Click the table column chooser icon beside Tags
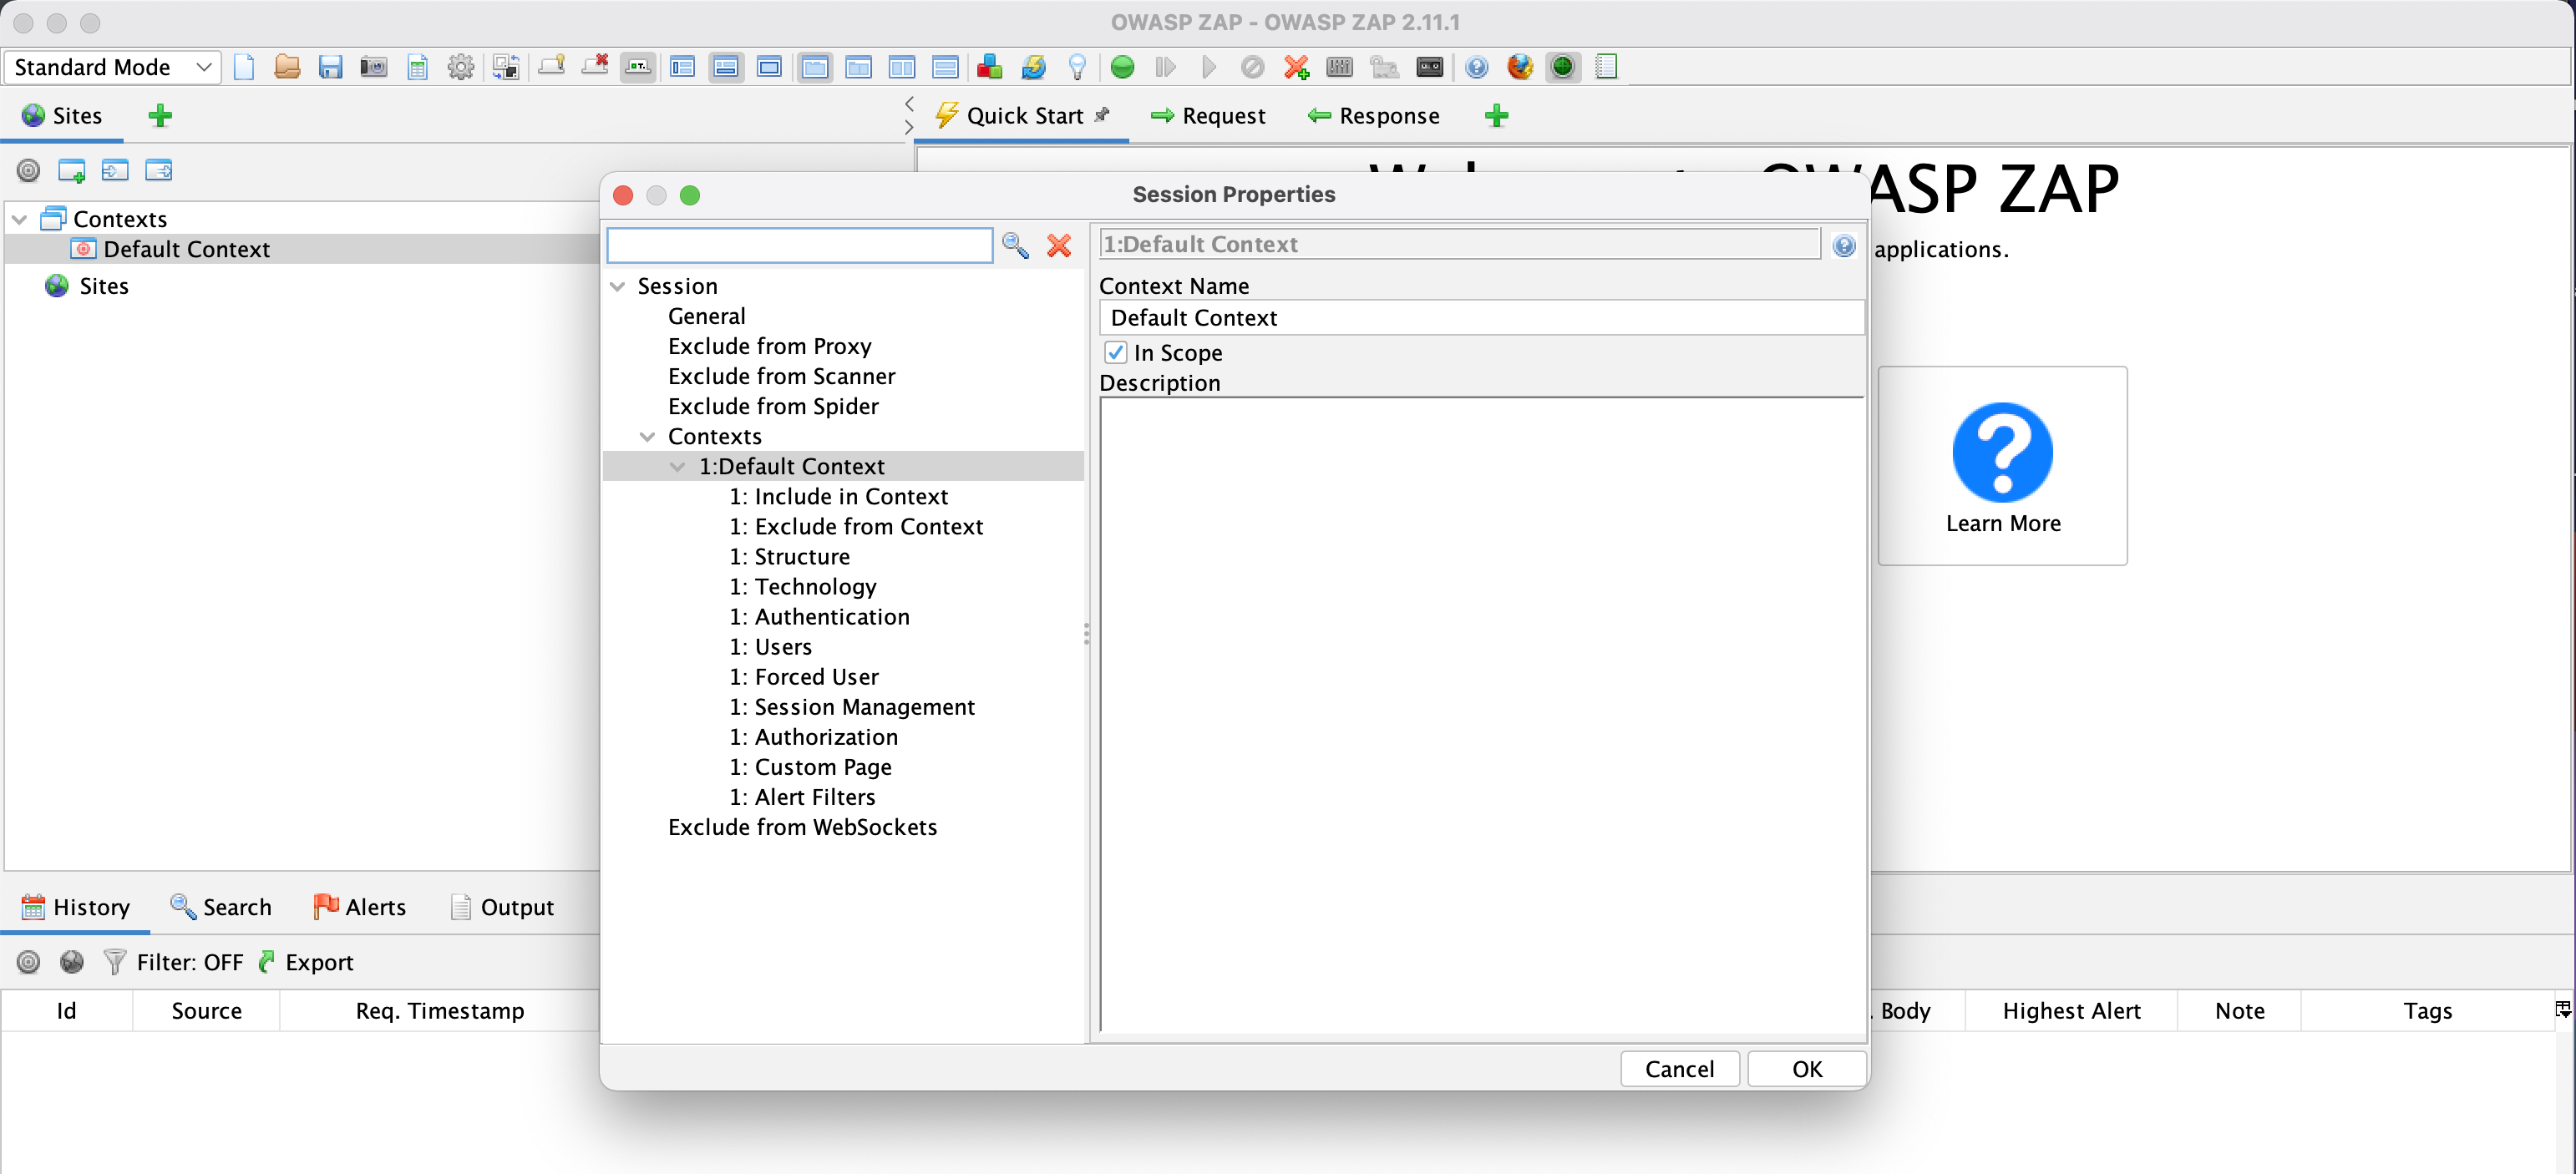Screen dimensions: 2576x1174 [x=2563, y=1010]
